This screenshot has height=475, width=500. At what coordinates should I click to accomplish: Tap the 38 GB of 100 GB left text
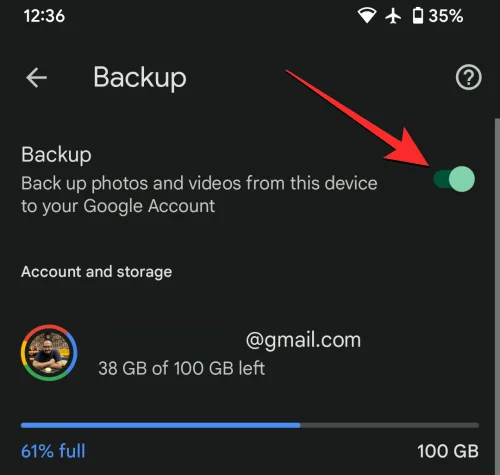(x=182, y=368)
